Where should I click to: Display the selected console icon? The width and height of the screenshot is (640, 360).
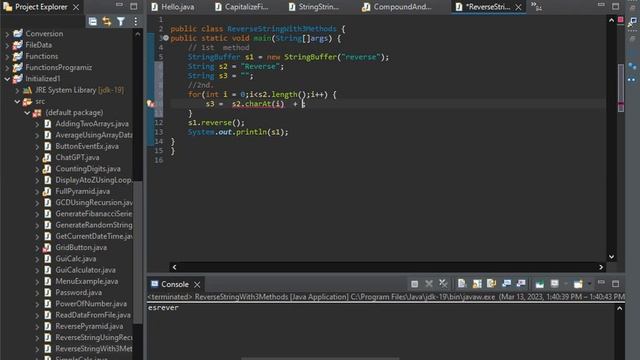(x=554, y=284)
